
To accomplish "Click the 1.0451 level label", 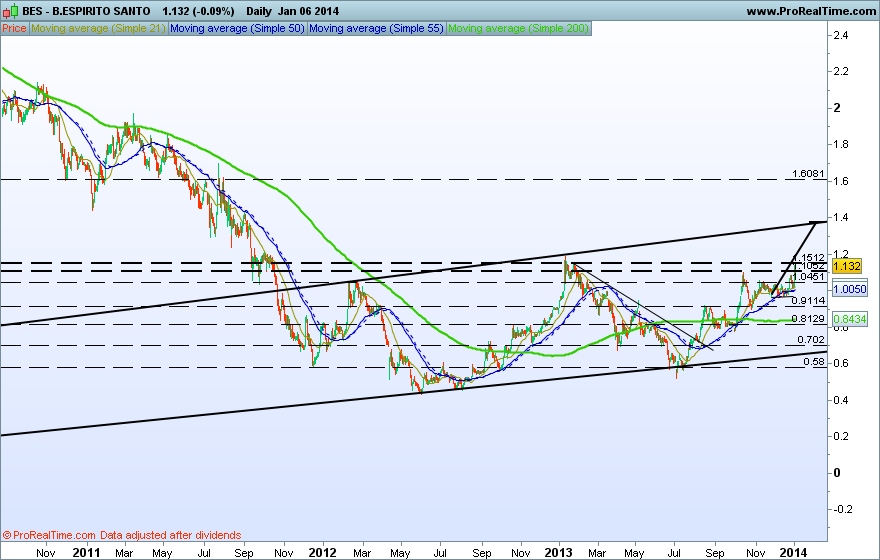I will [x=808, y=277].
